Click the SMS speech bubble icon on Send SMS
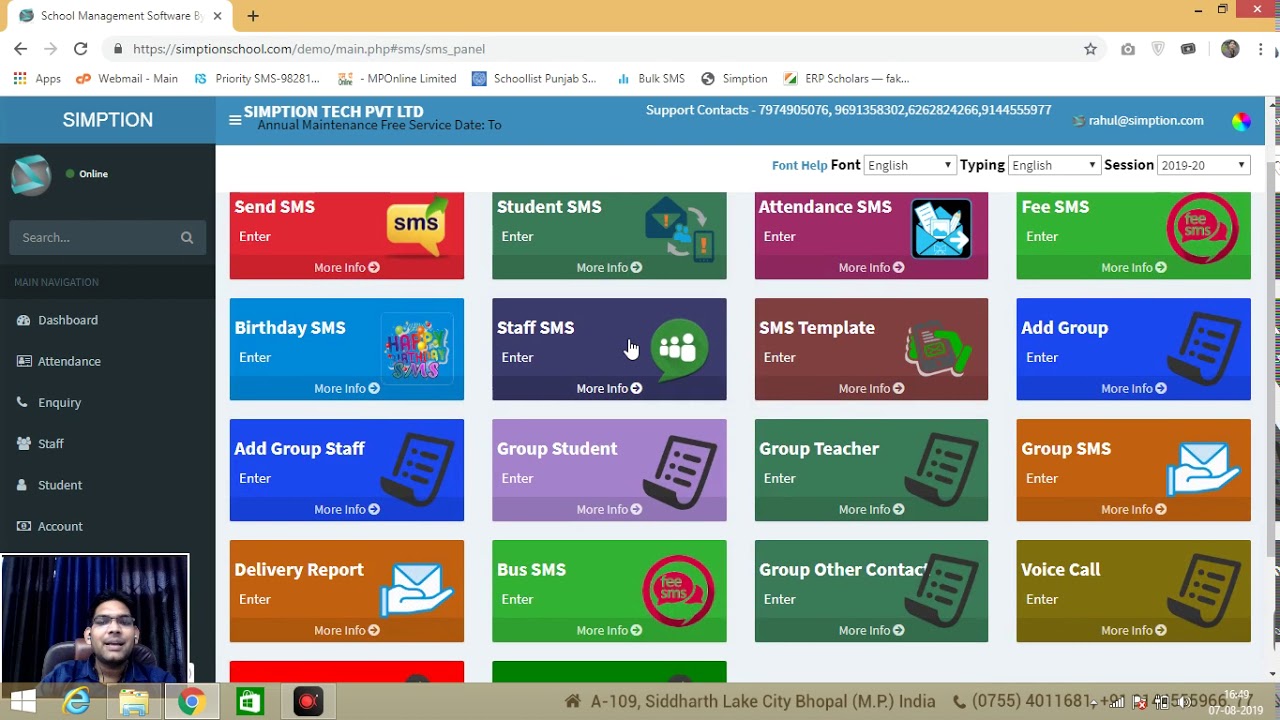 (x=417, y=226)
